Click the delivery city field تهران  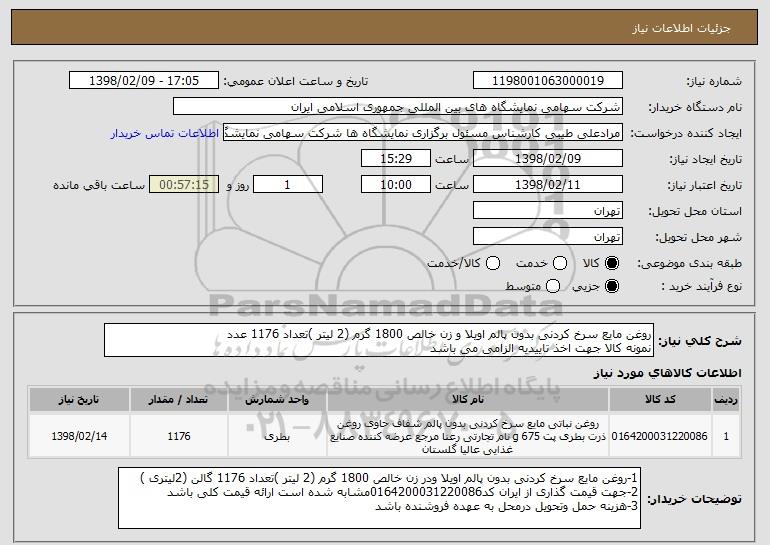pos(548,237)
